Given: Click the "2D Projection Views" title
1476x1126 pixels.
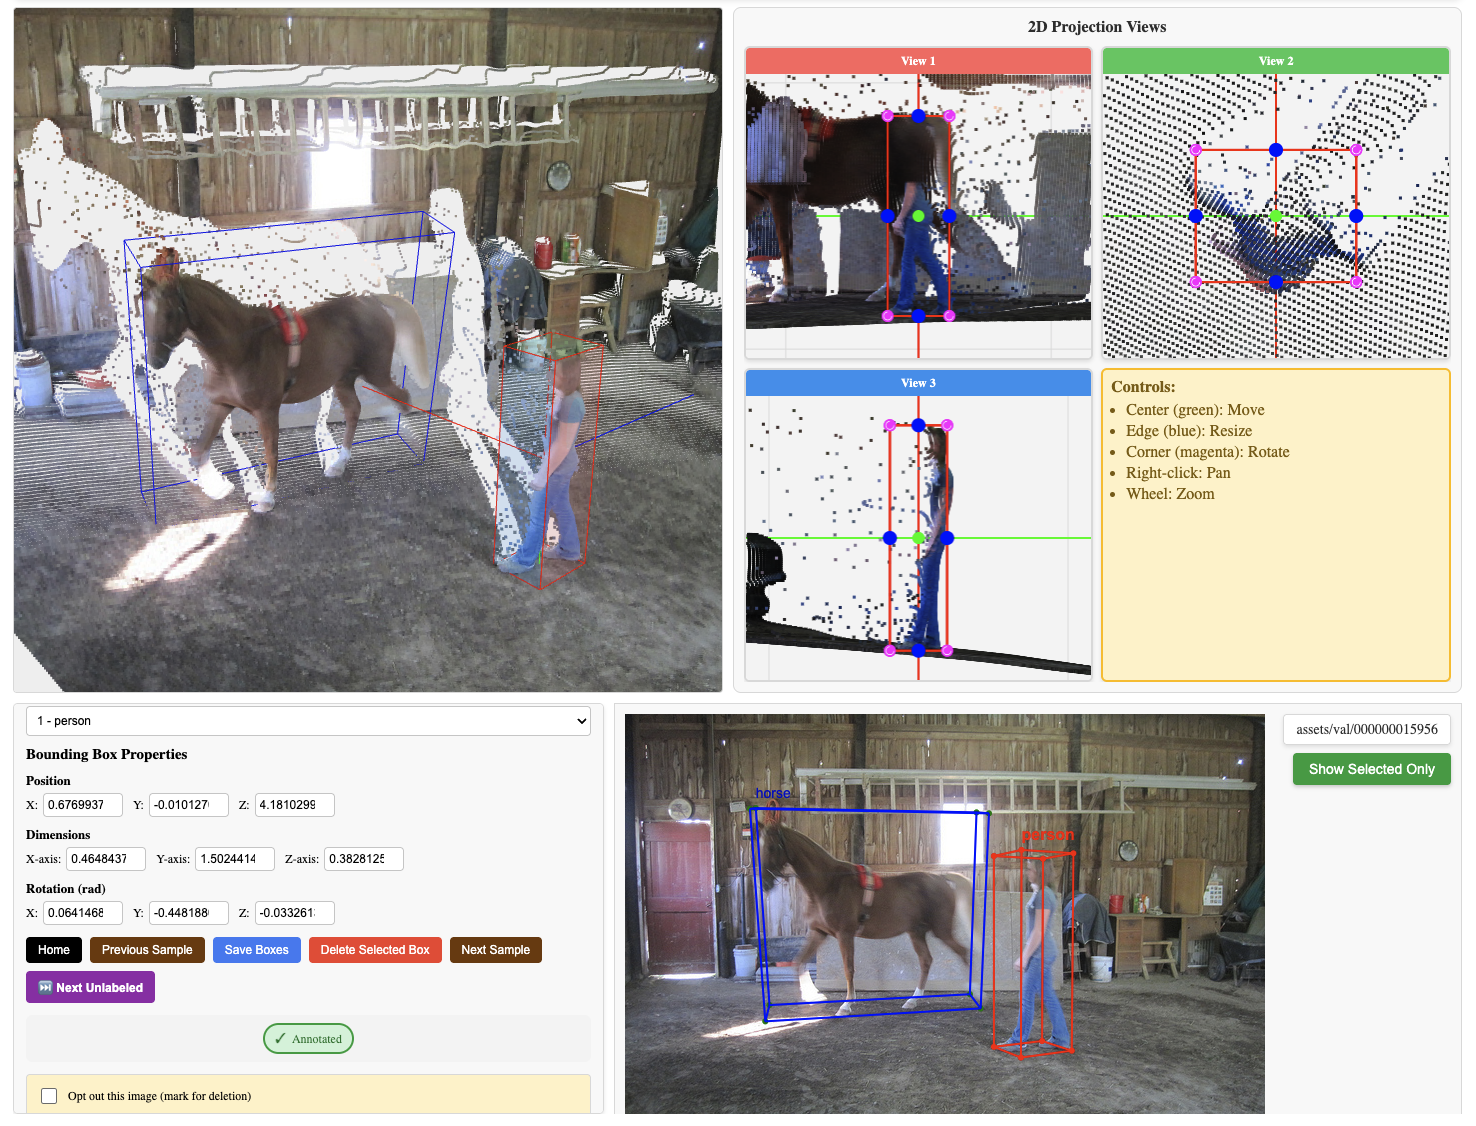Looking at the screenshot, I should 1097,27.
